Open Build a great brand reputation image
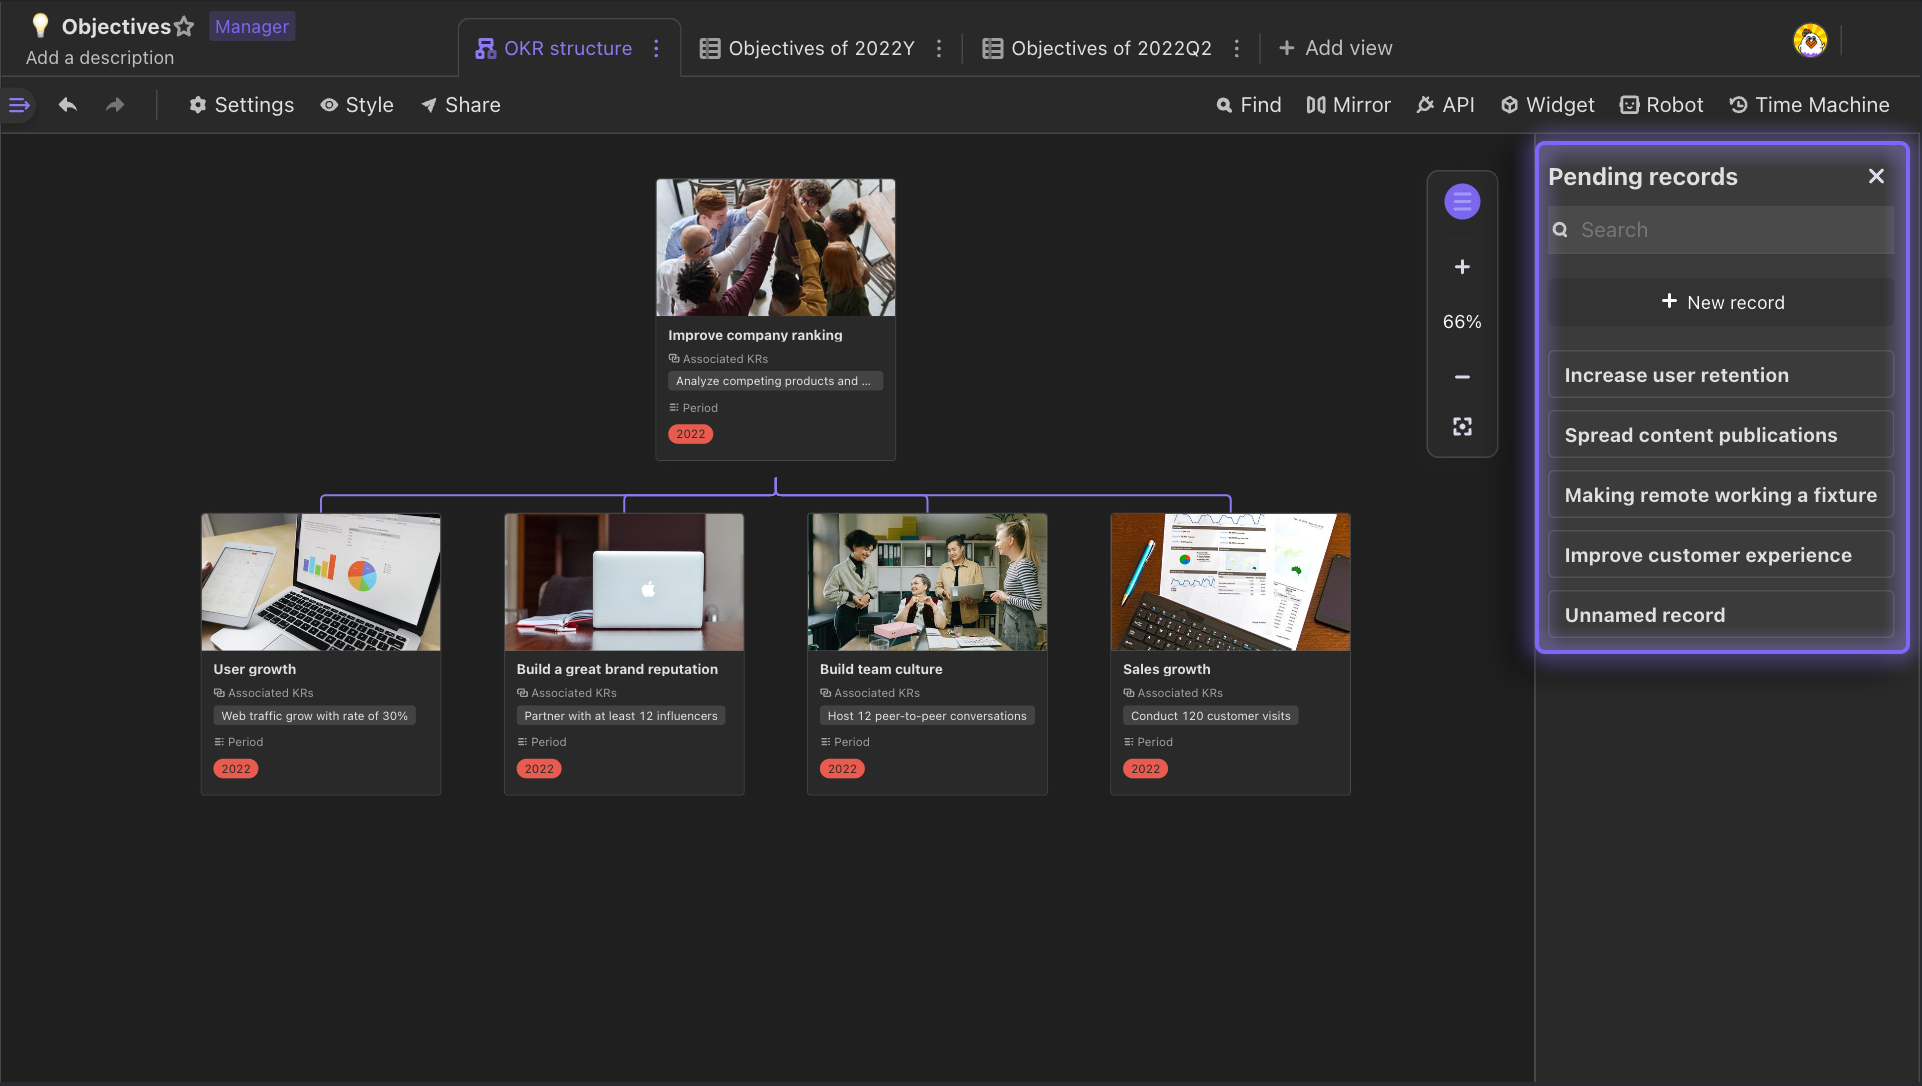 (624, 582)
